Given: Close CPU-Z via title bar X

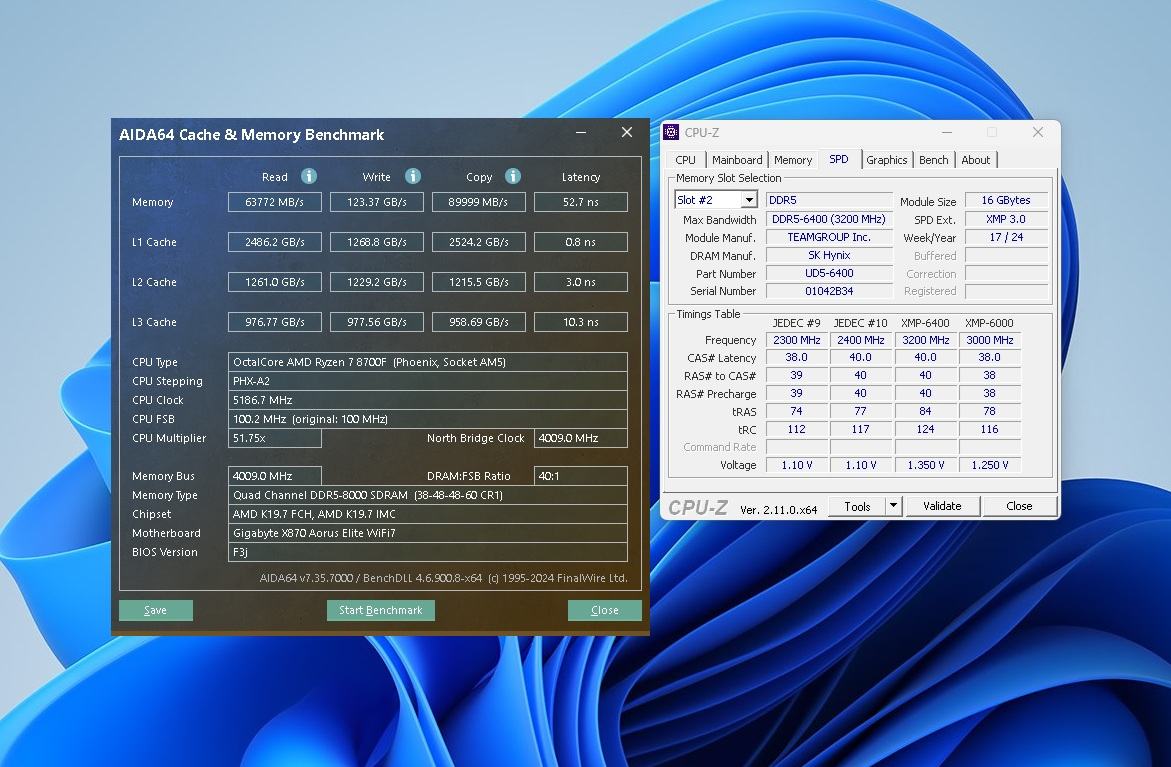Looking at the screenshot, I should 1037,132.
